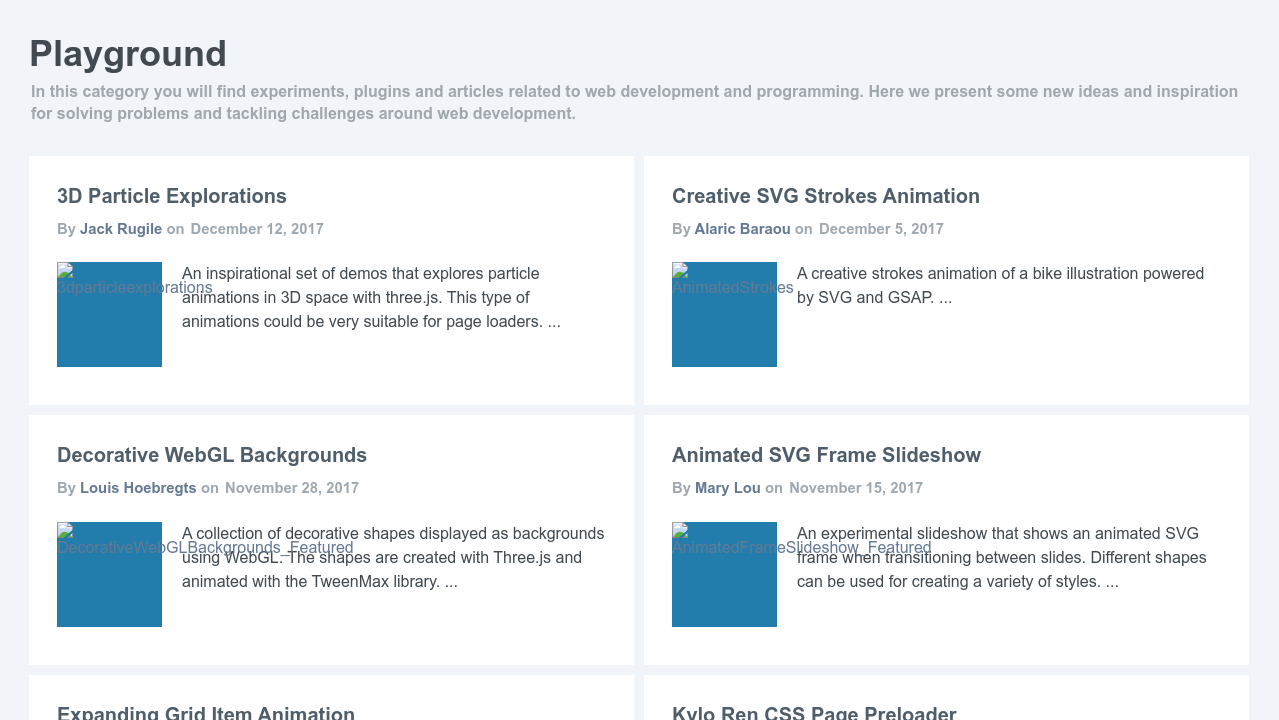Screen dimensions: 1279x720
Task: Click the 3D particle animations excerpt text
Action: (x=370, y=298)
